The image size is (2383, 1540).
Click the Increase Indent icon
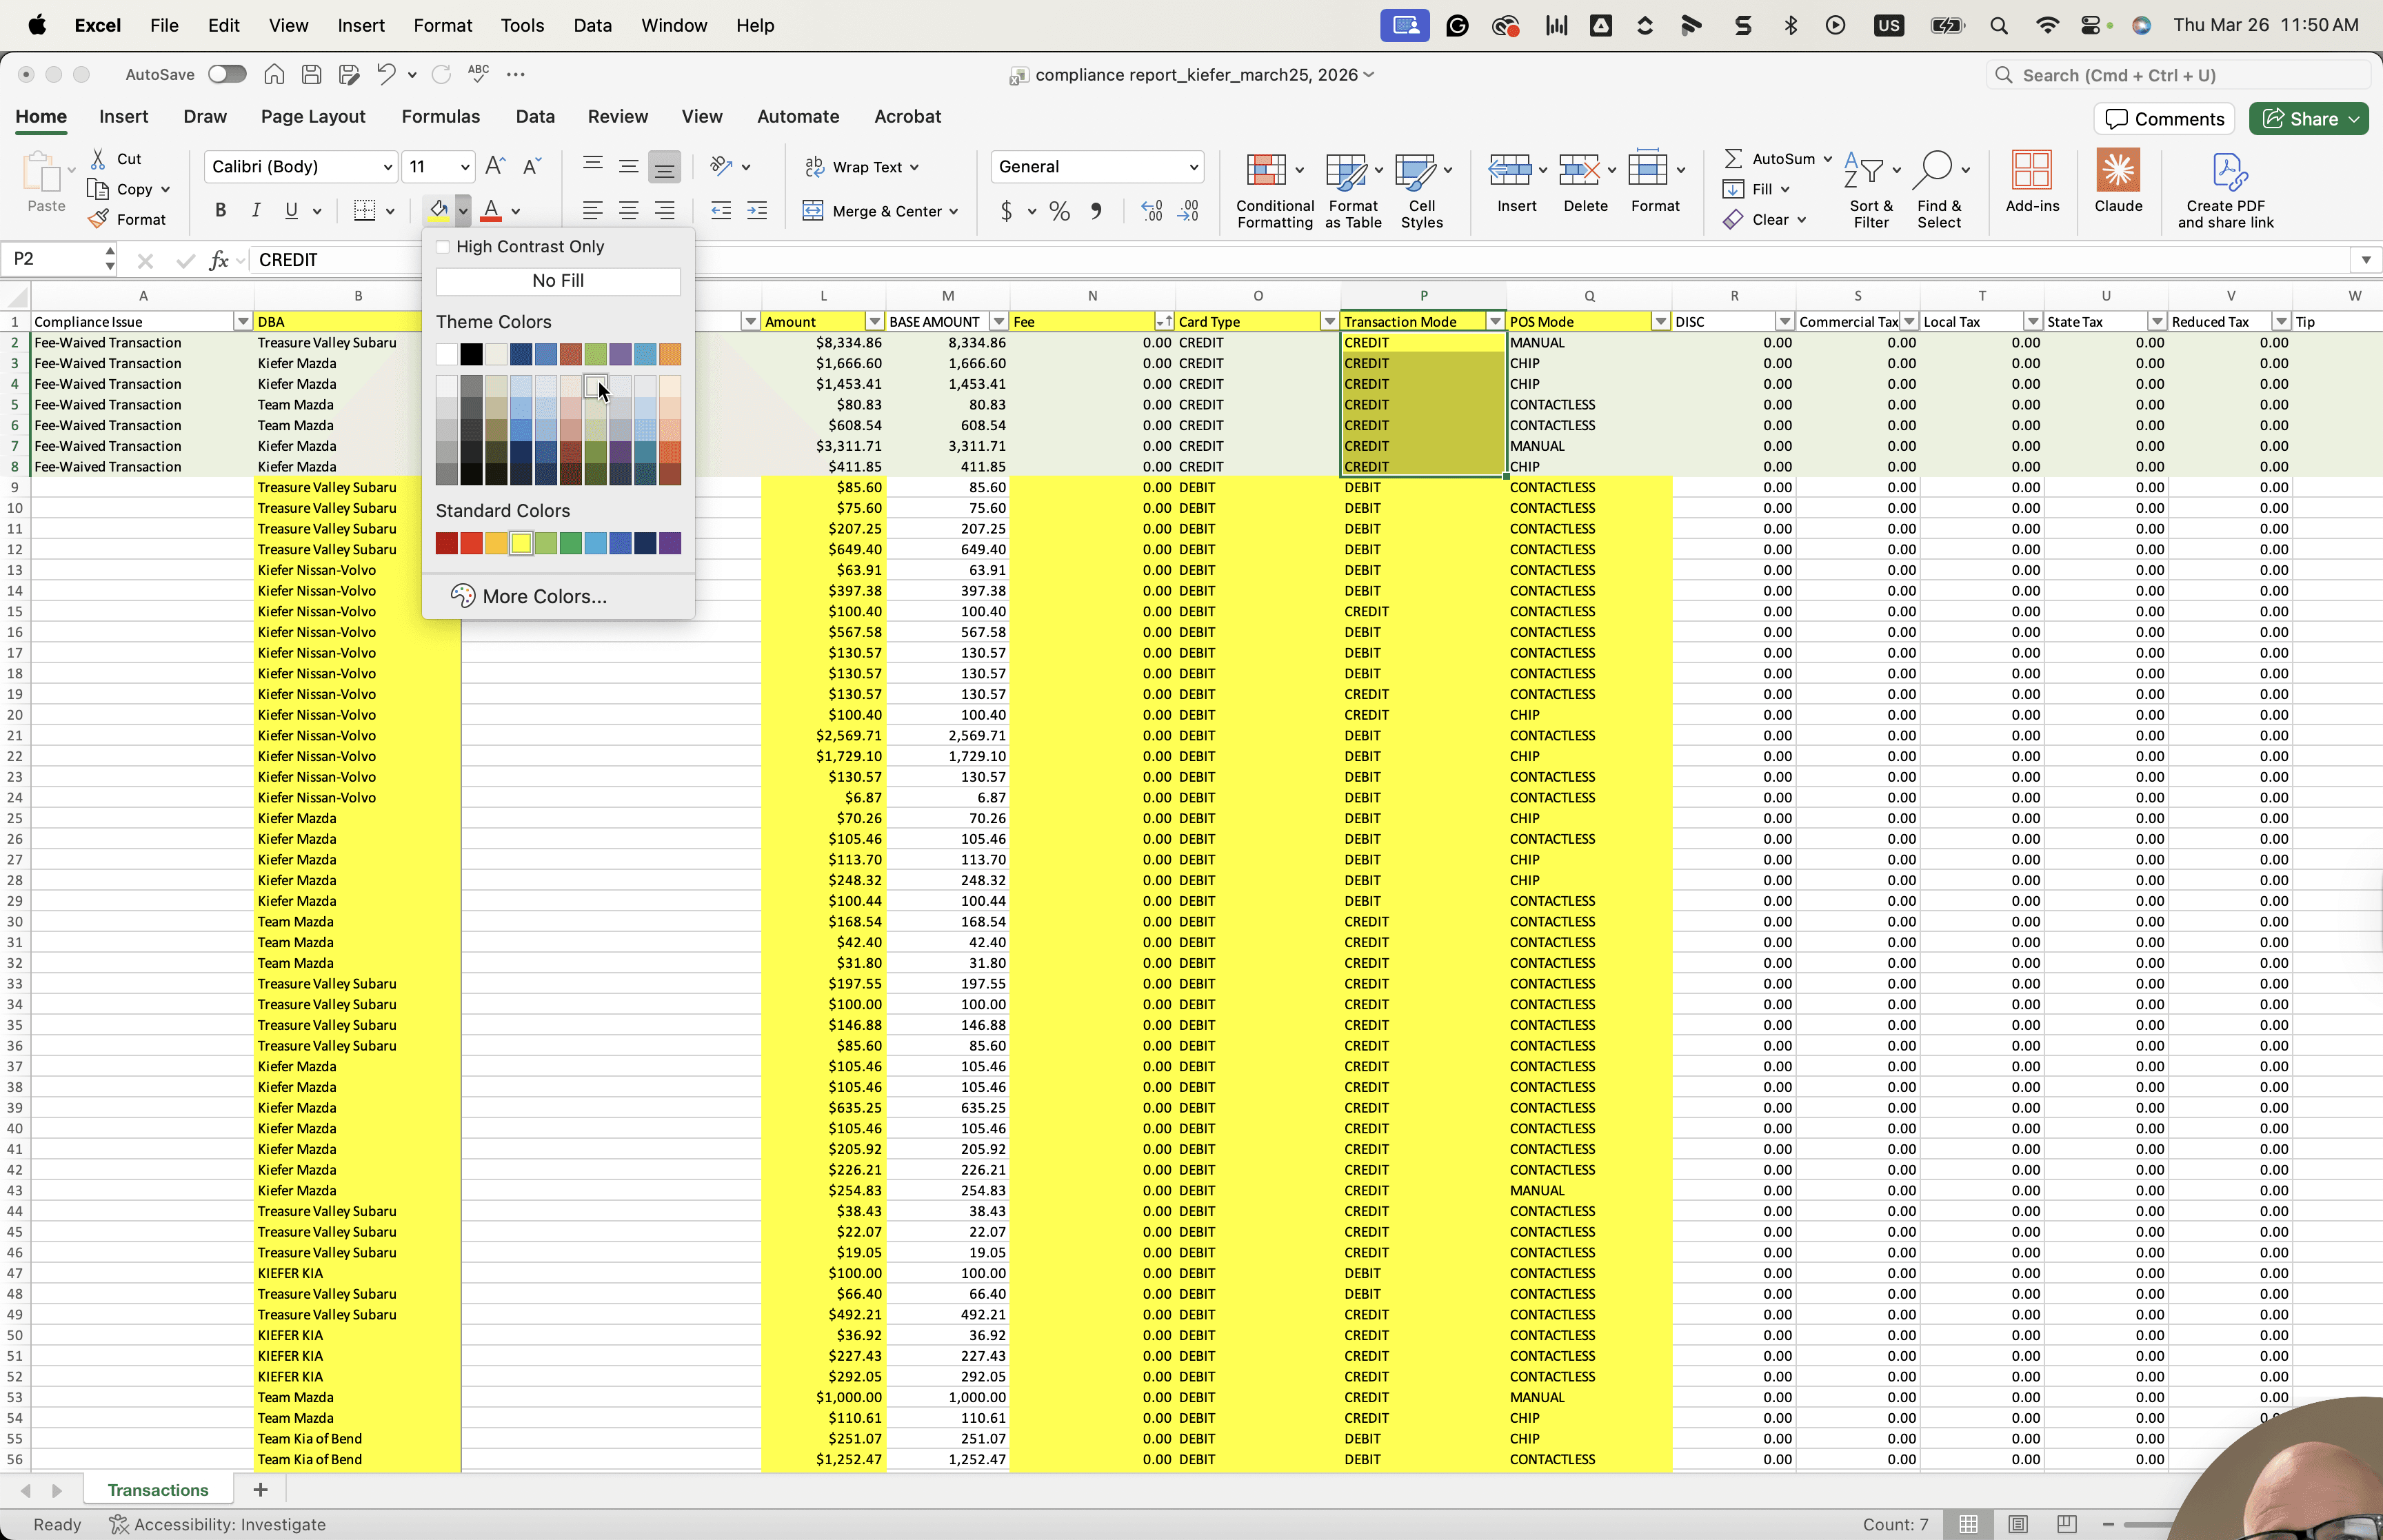click(757, 210)
